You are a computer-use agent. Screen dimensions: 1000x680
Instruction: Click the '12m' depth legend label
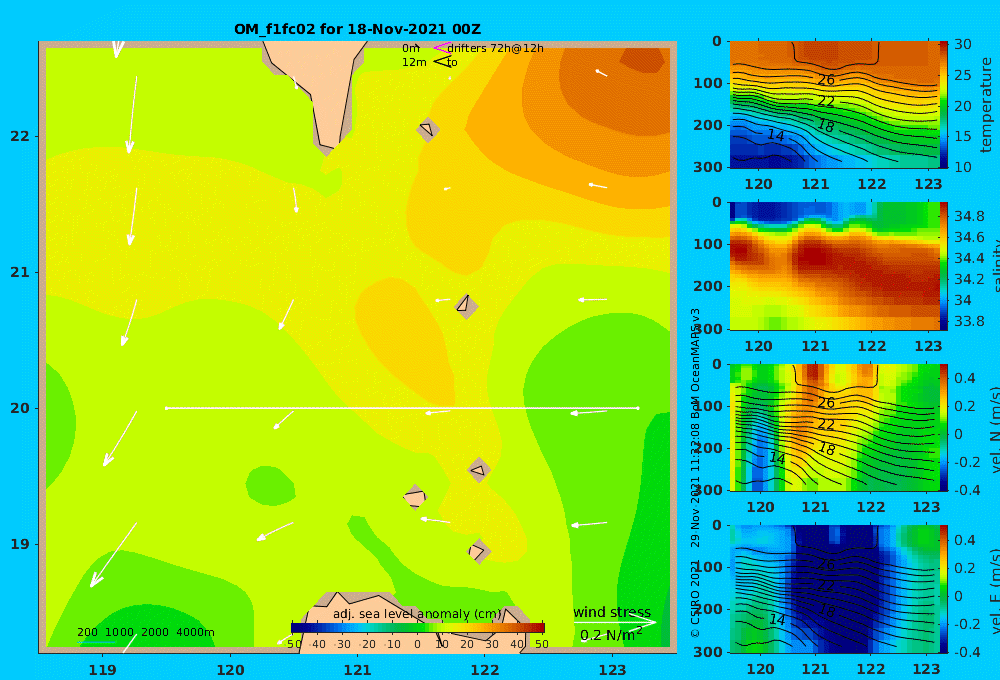414,62
